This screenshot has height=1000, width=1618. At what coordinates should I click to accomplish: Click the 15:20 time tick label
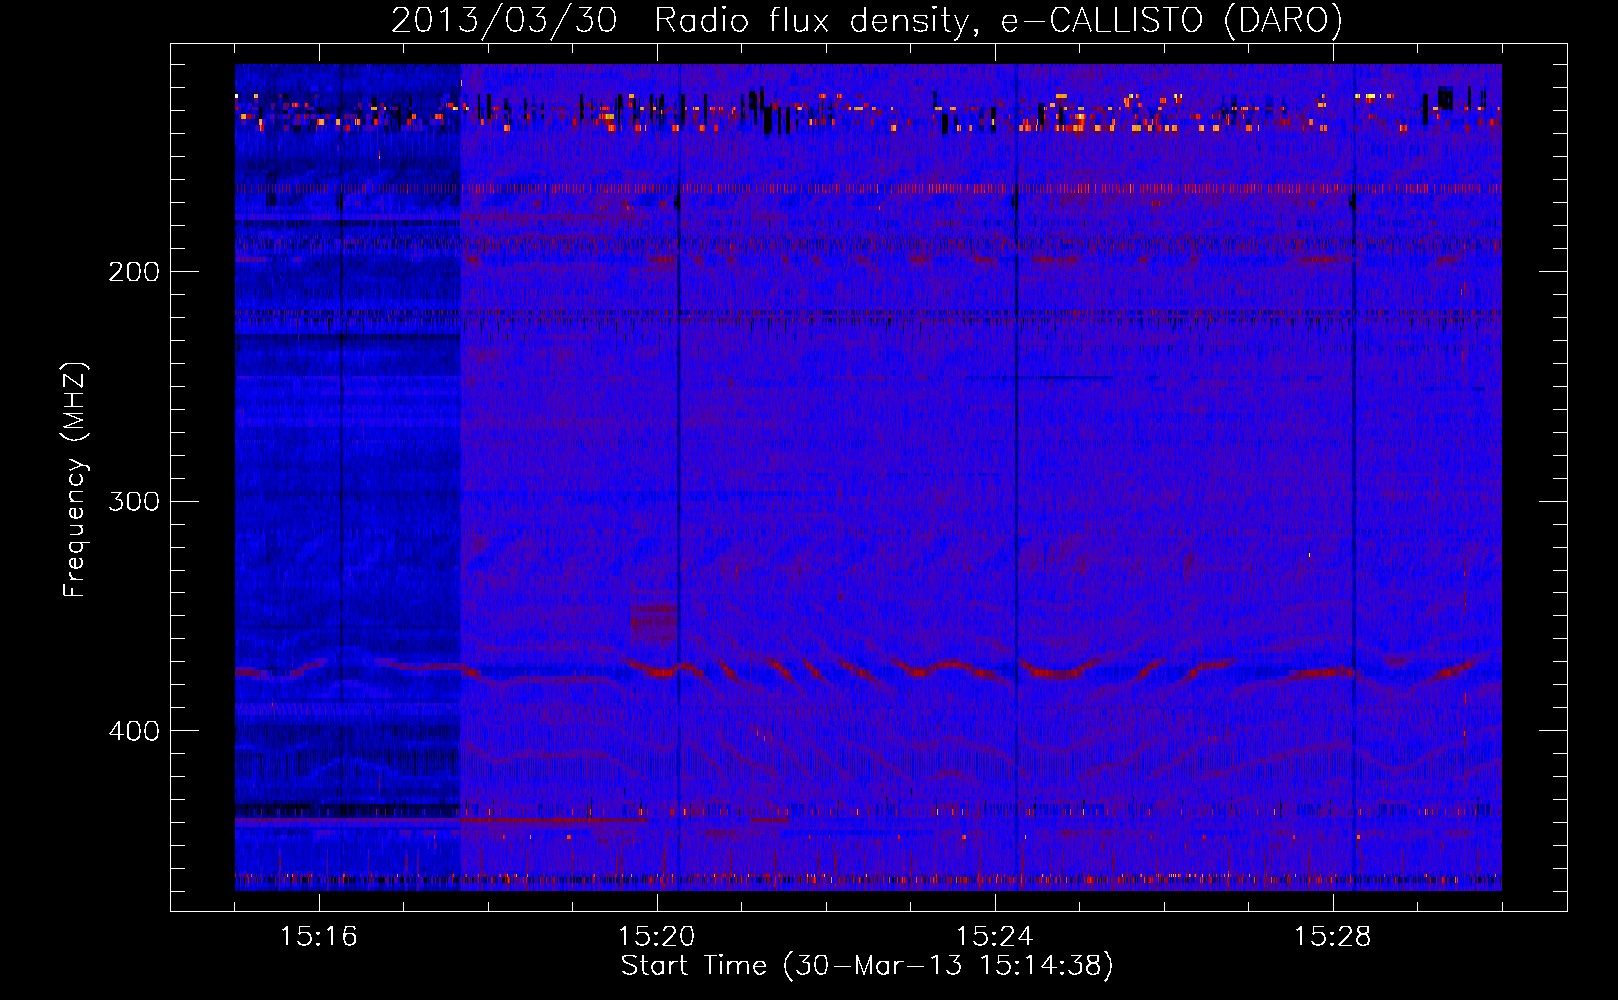coord(657,936)
